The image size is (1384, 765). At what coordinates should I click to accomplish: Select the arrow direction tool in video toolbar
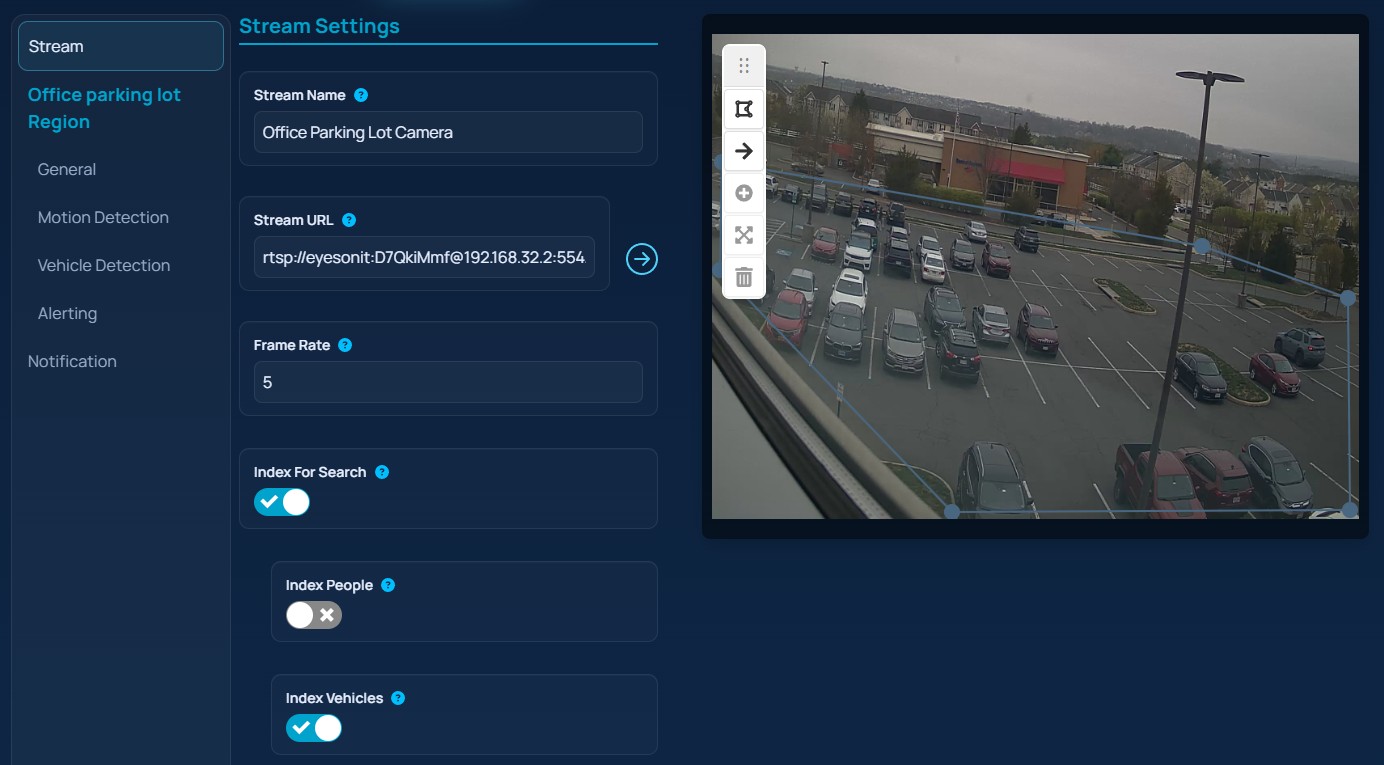(743, 151)
